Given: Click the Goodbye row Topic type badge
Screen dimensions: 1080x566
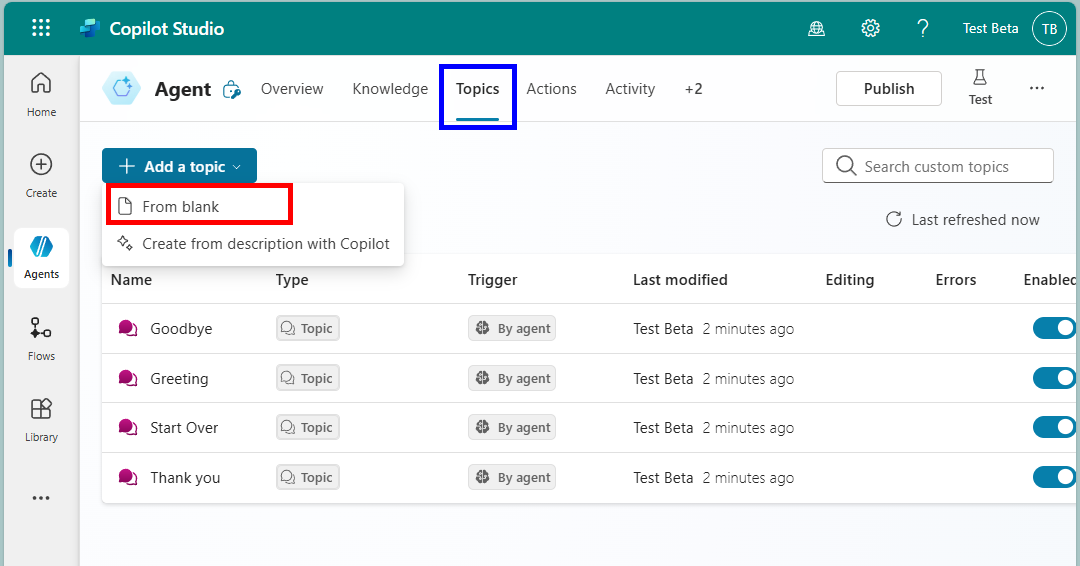Looking at the screenshot, I should tap(308, 328).
